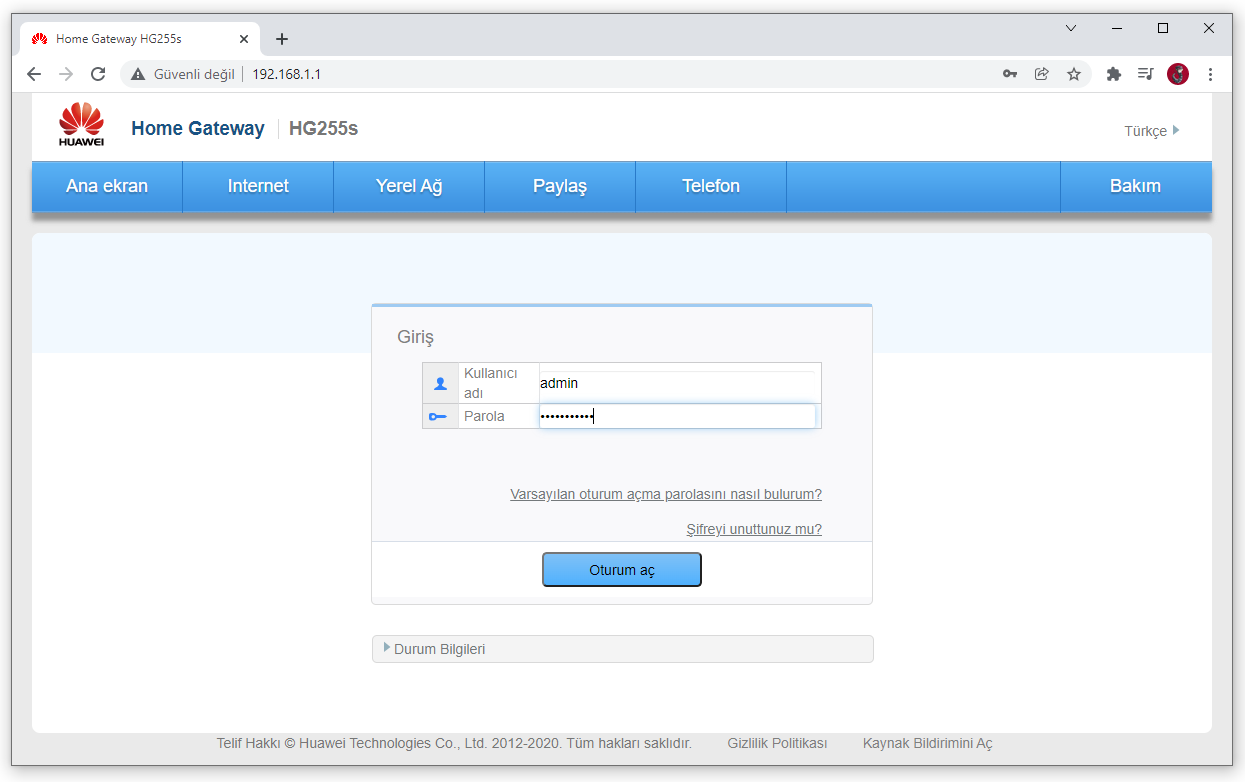
Task: Click the browser back arrow
Action: coord(34,74)
